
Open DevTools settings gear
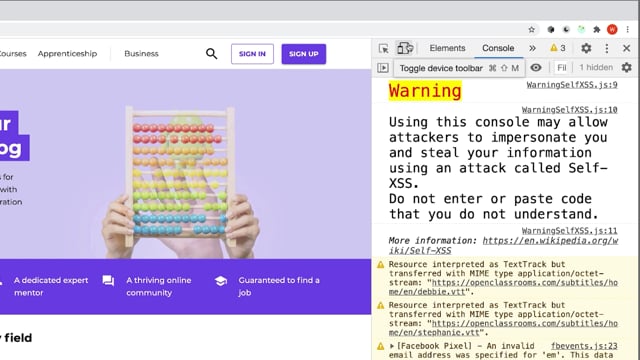586,48
